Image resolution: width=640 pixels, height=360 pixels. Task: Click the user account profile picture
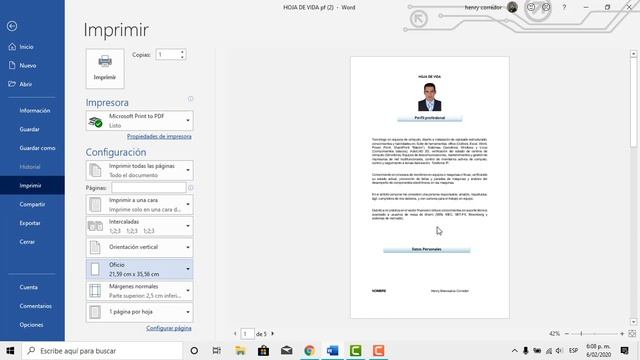coord(512,7)
